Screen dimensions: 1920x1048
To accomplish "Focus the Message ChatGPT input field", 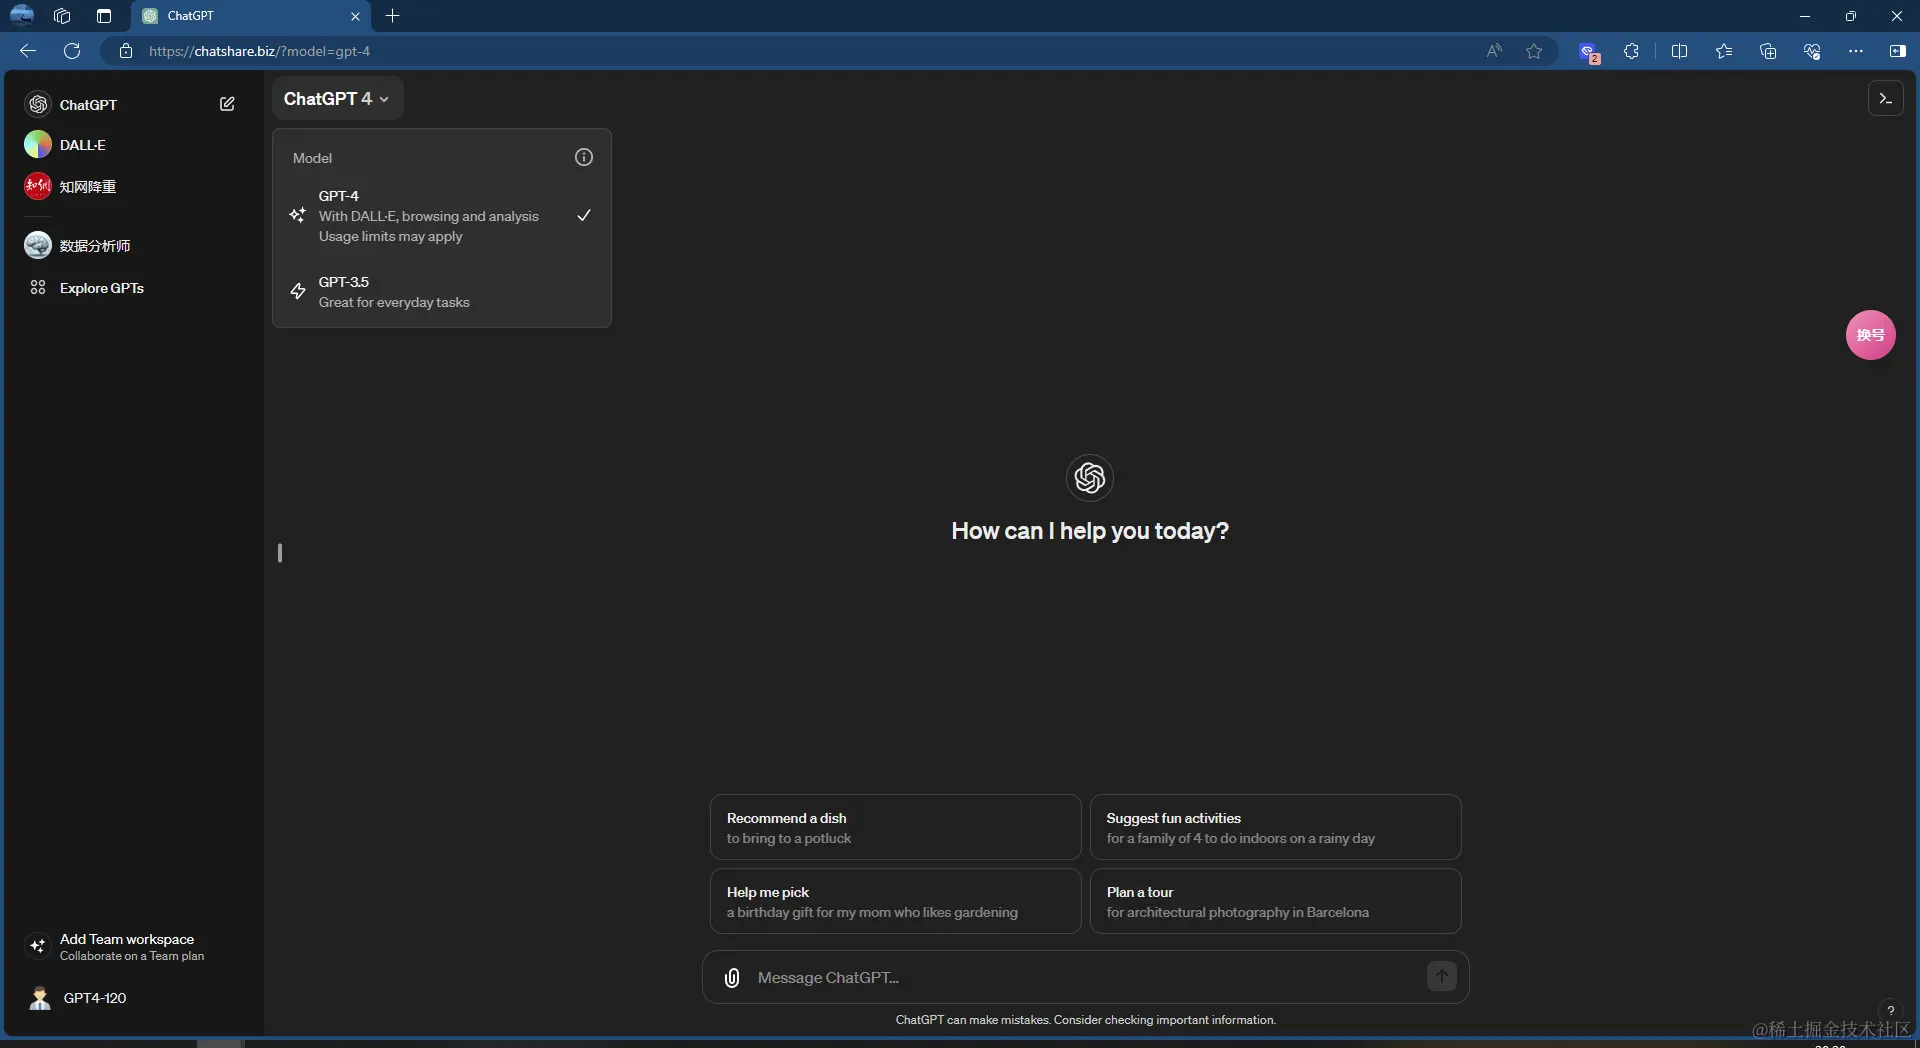I will [x=1085, y=977].
